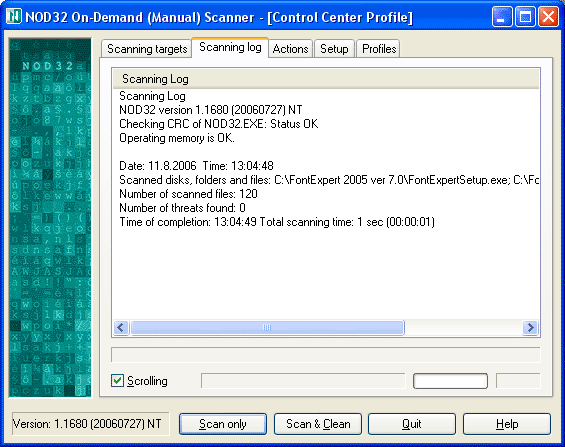This screenshot has width=565, height=447.
Task: Click the left arrow of the log scrollbar
Action: pos(121,327)
